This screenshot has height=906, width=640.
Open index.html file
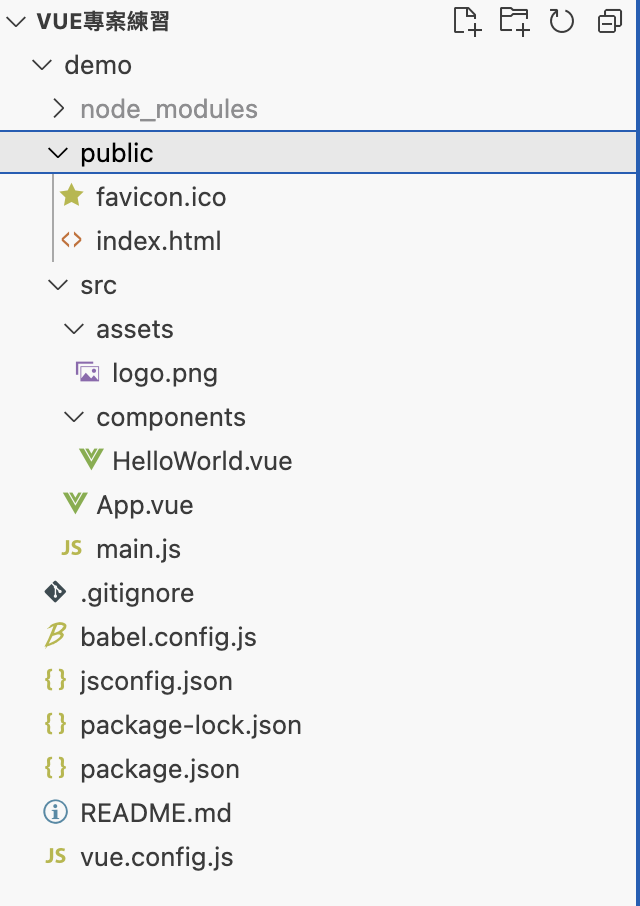pyautogui.click(x=158, y=241)
